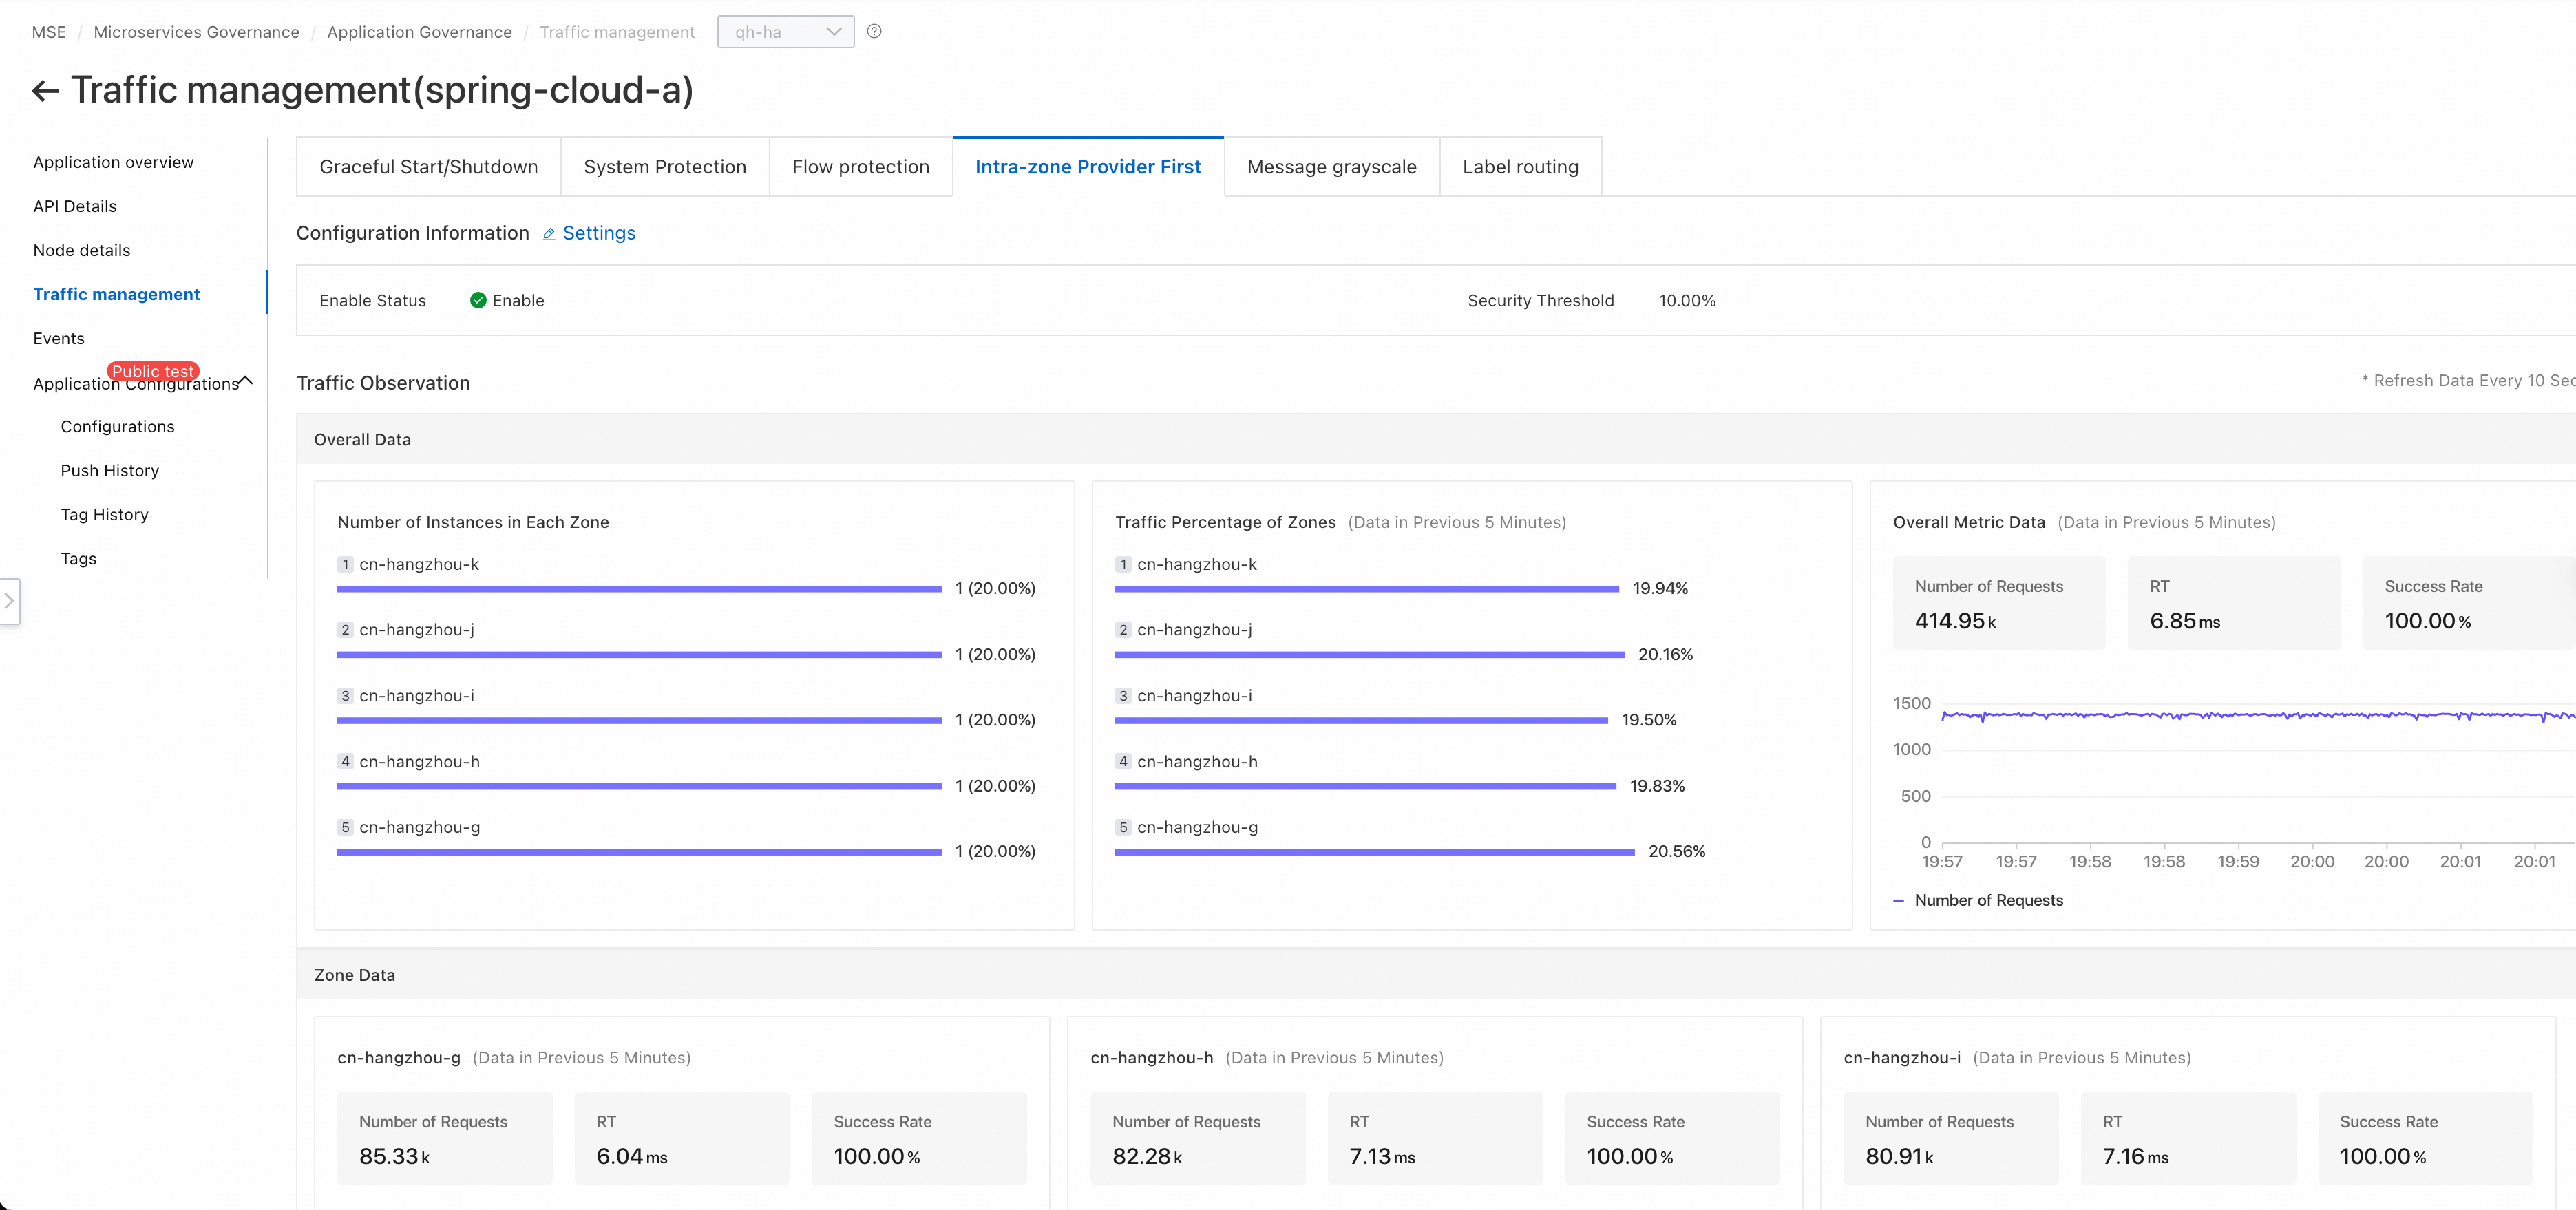Open the Message grayscale tab
The width and height of the screenshot is (2576, 1210).
pyautogui.click(x=1331, y=167)
